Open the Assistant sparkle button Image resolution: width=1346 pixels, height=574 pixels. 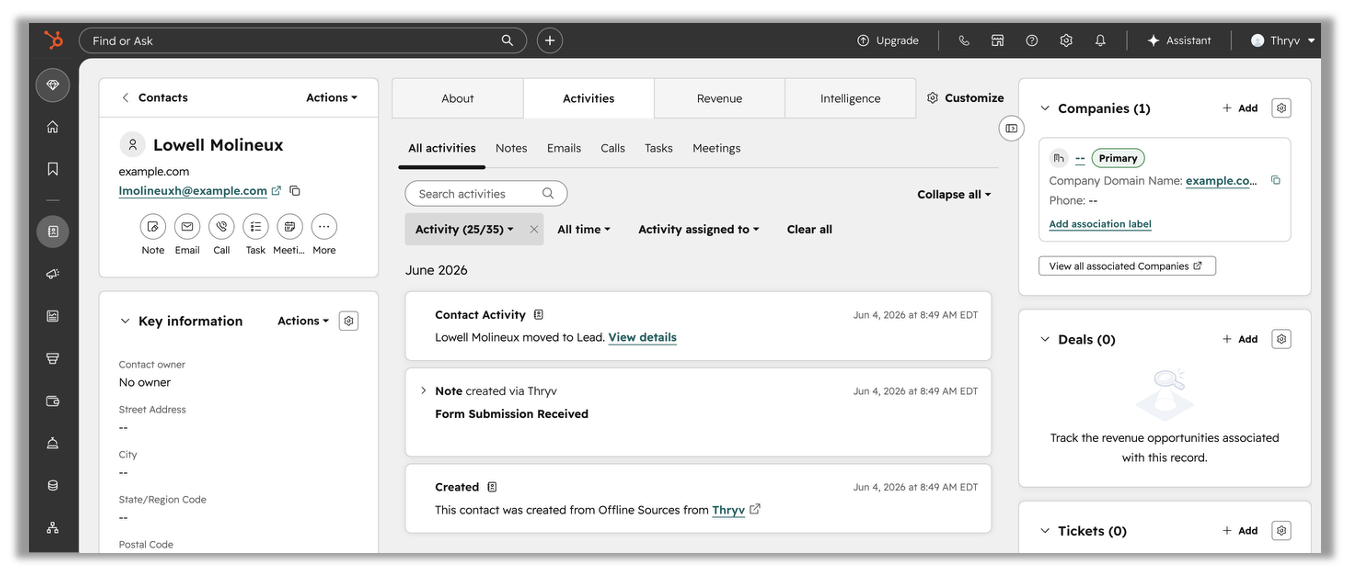1179,41
